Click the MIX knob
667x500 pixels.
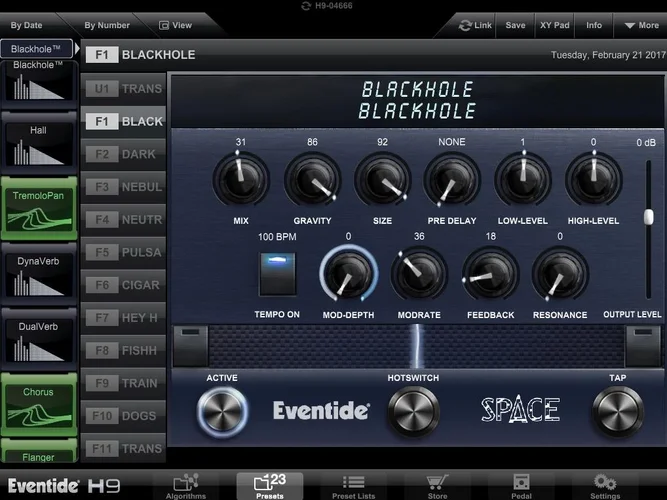pos(241,179)
